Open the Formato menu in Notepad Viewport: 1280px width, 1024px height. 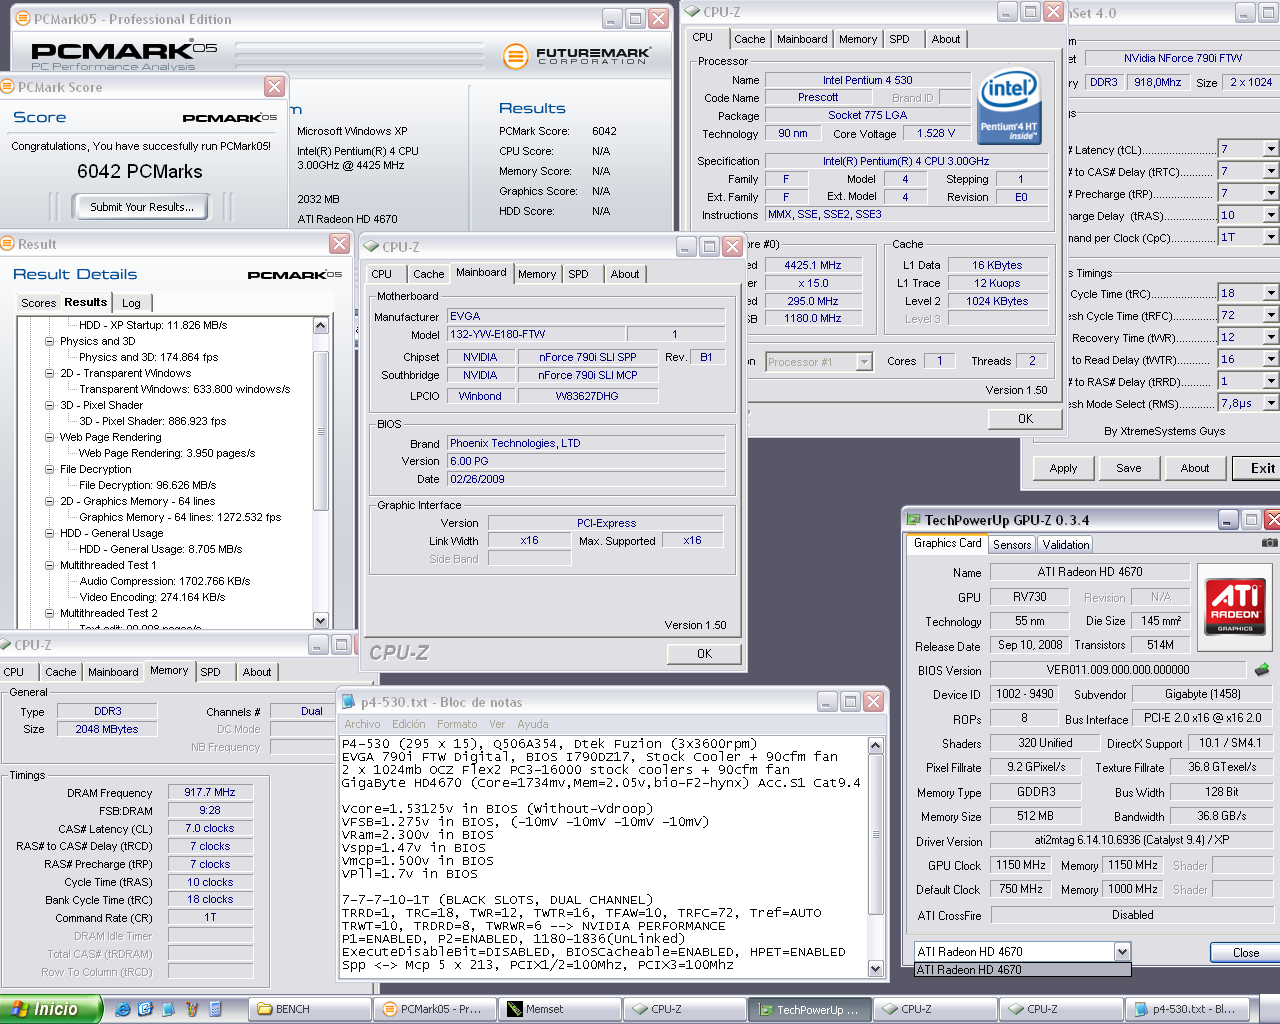pyautogui.click(x=457, y=724)
